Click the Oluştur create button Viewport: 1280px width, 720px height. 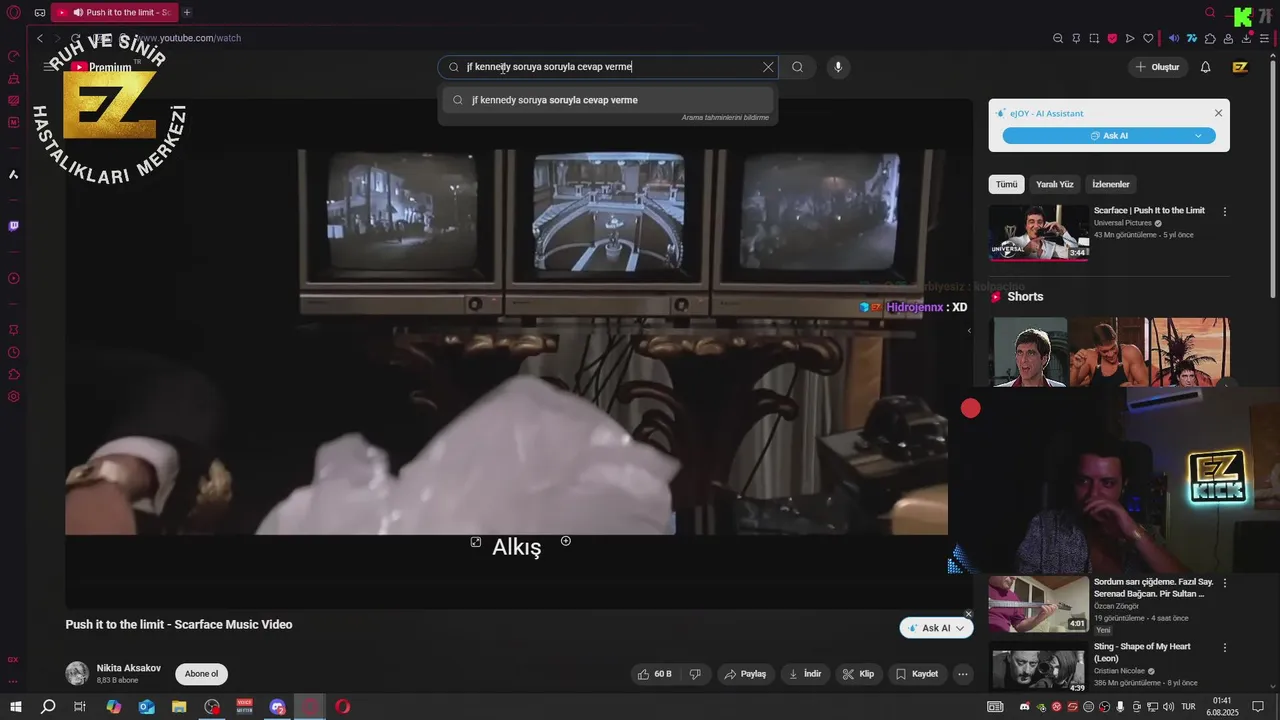[1157, 67]
